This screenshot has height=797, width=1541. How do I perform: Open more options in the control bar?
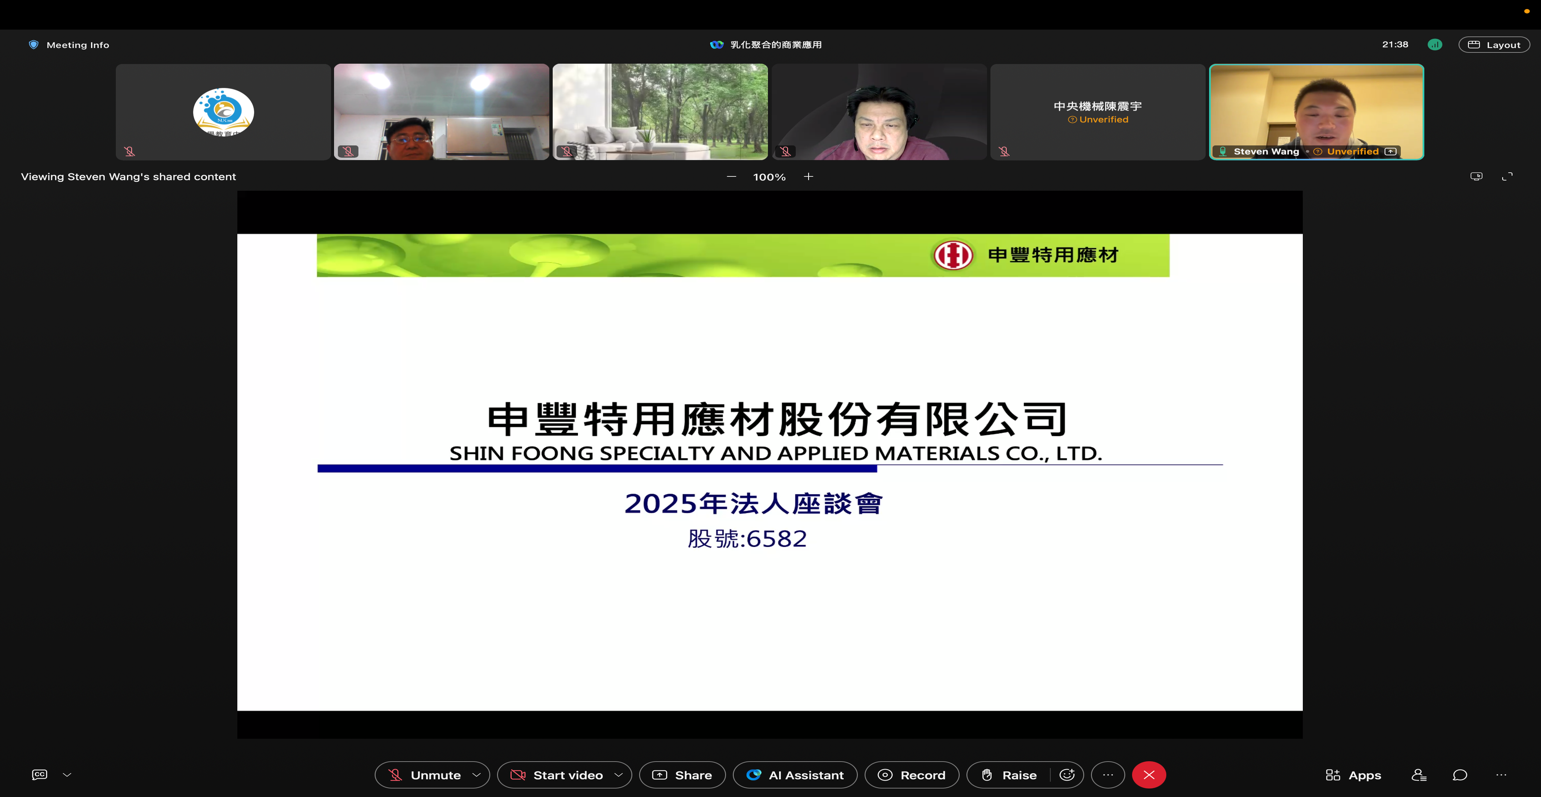[x=1108, y=775]
